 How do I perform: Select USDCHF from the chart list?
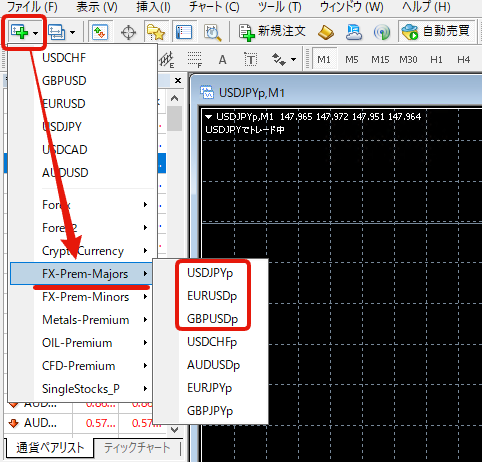click(x=83, y=58)
